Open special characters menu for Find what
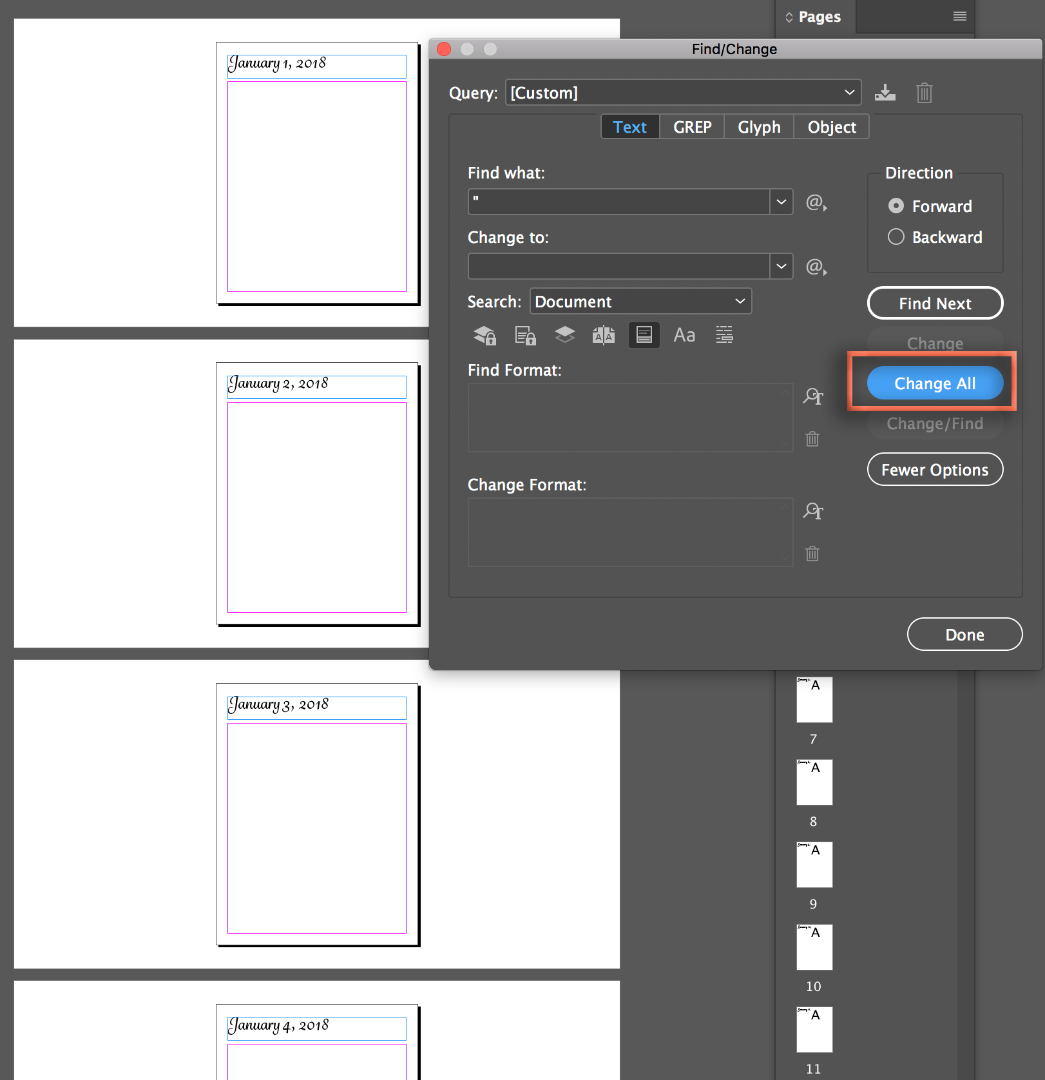Viewport: 1045px width, 1080px height. [x=816, y=202]
